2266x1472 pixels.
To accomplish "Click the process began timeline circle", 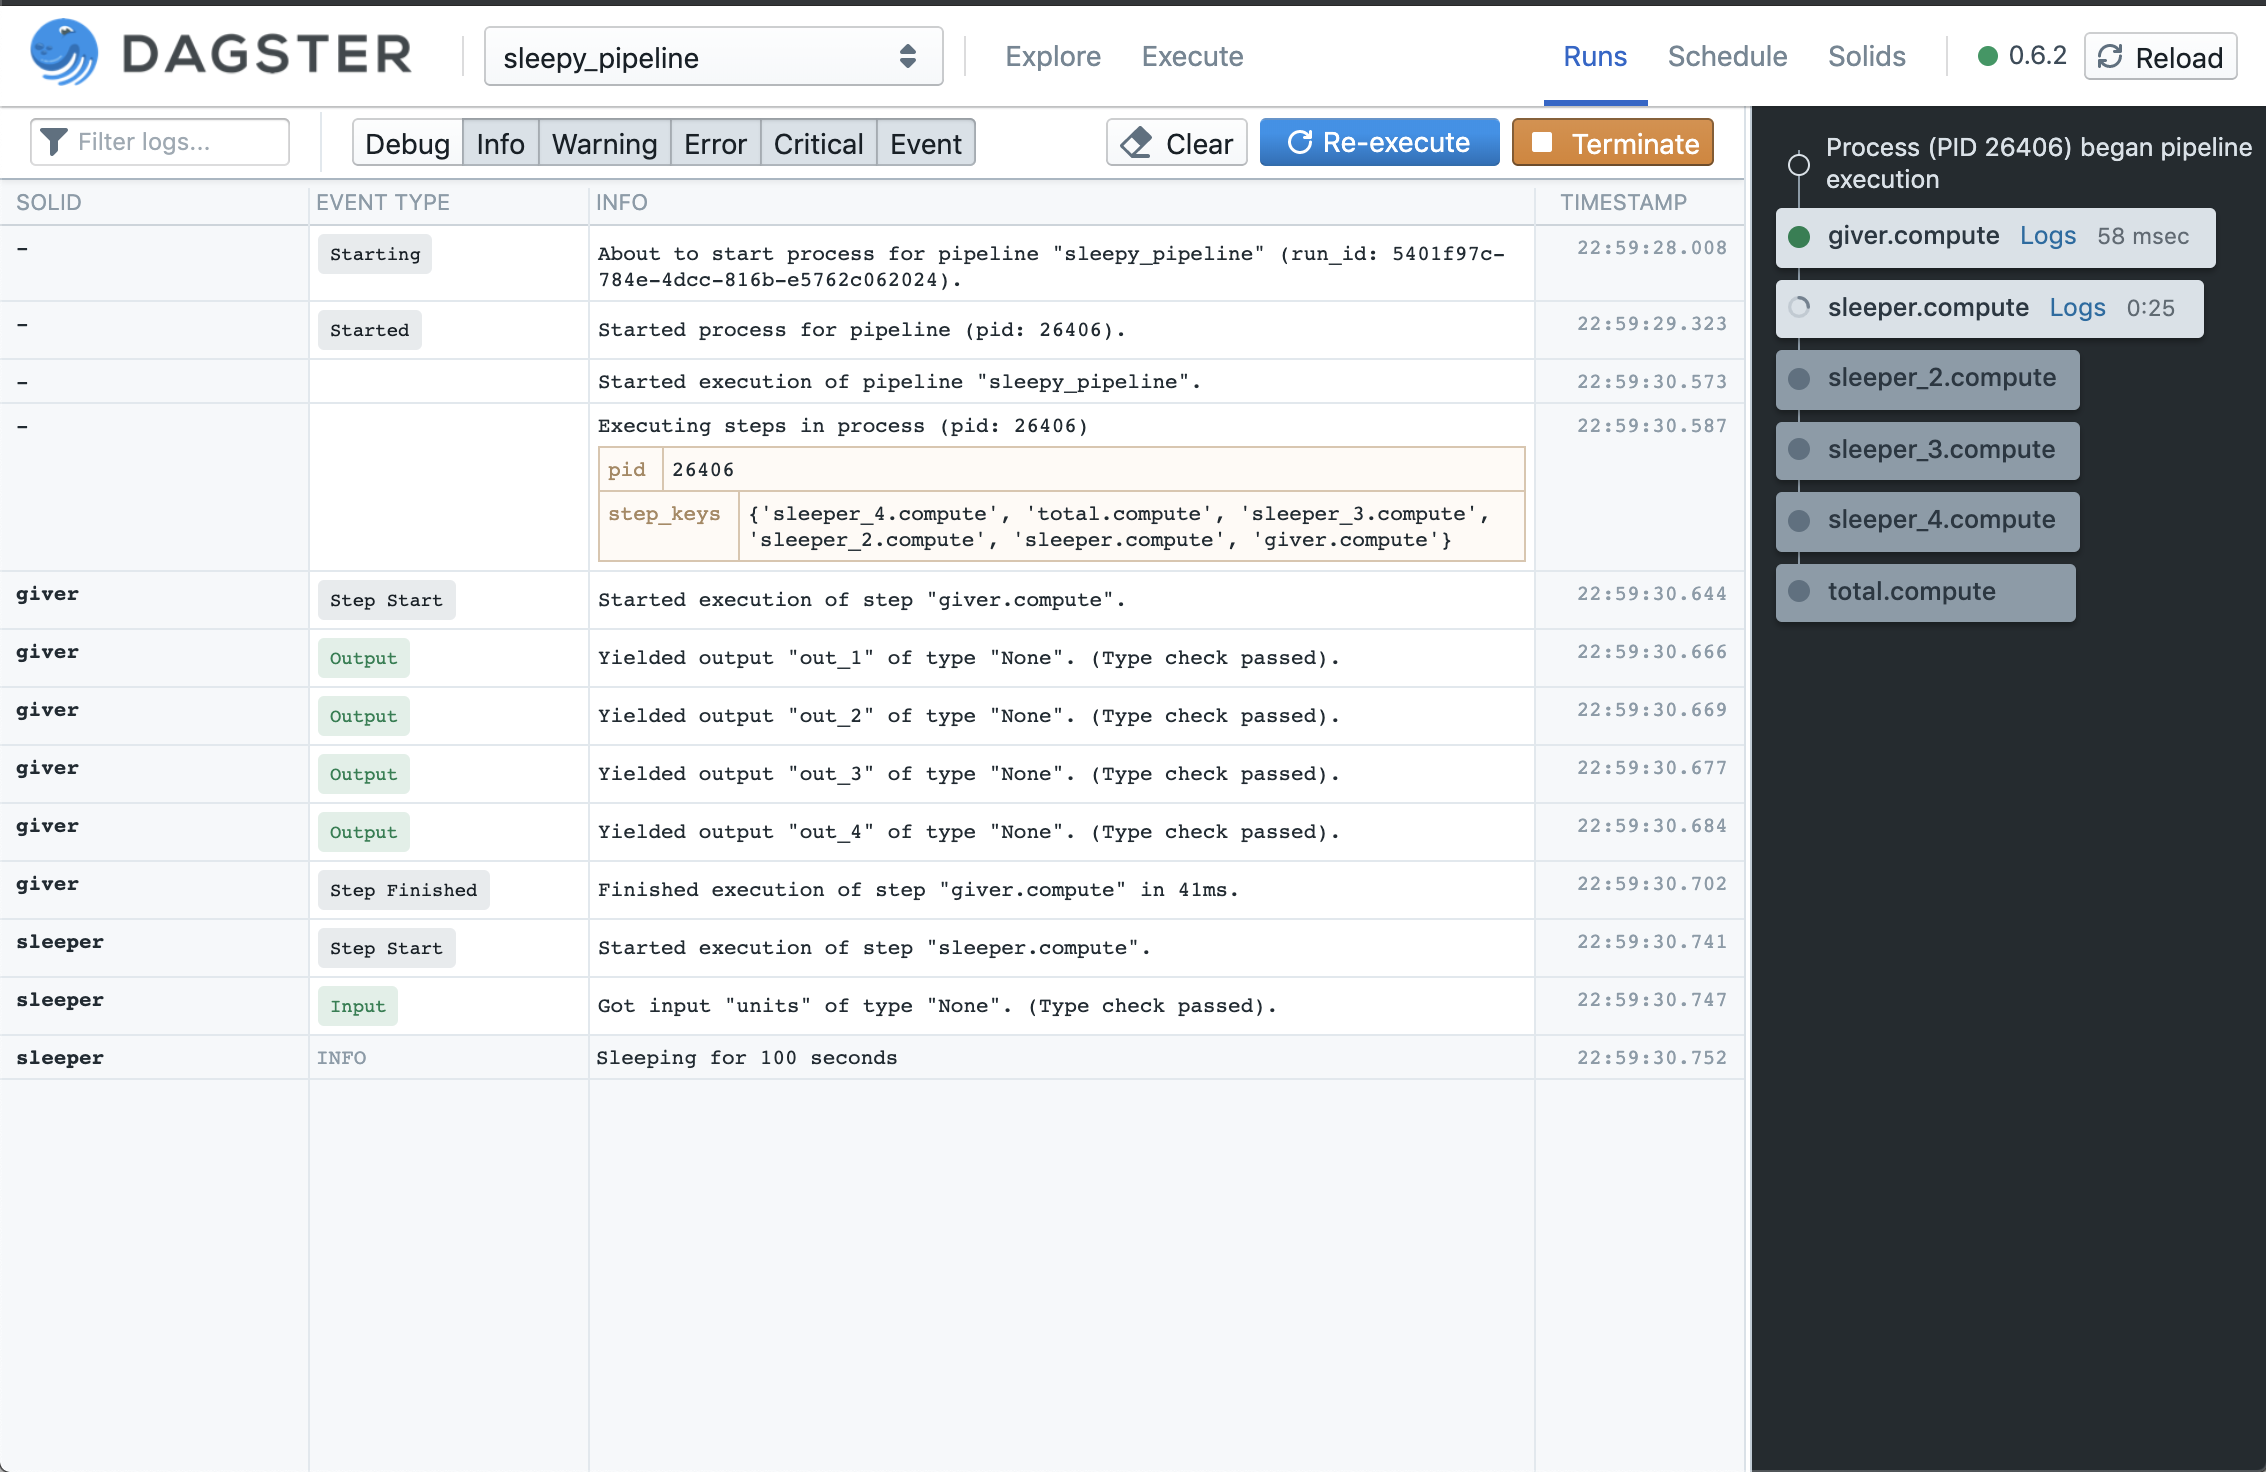I will (x=1799, y=164).
